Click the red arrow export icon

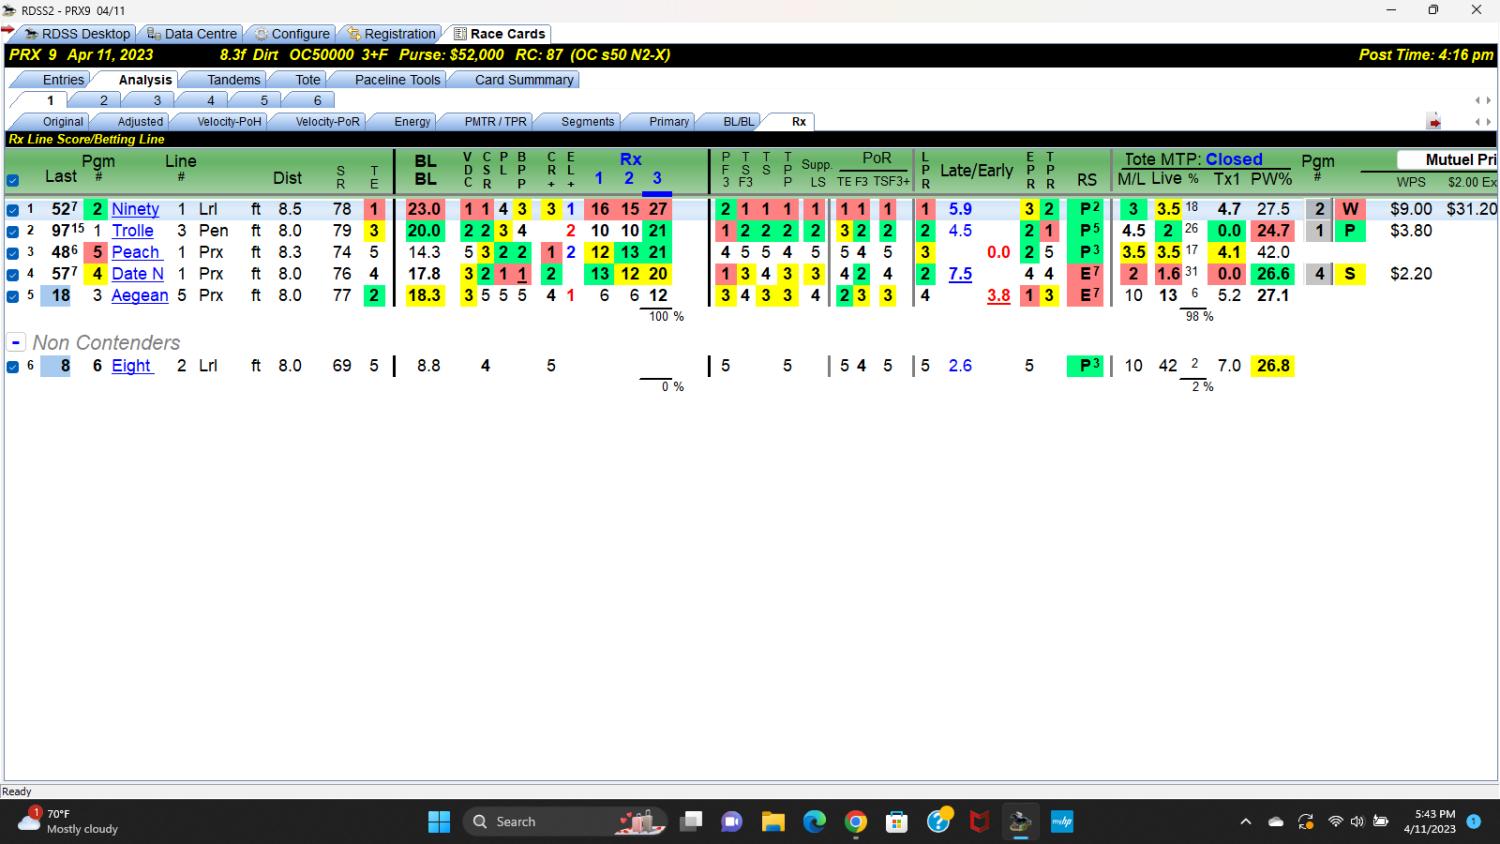click(1434, 122)
